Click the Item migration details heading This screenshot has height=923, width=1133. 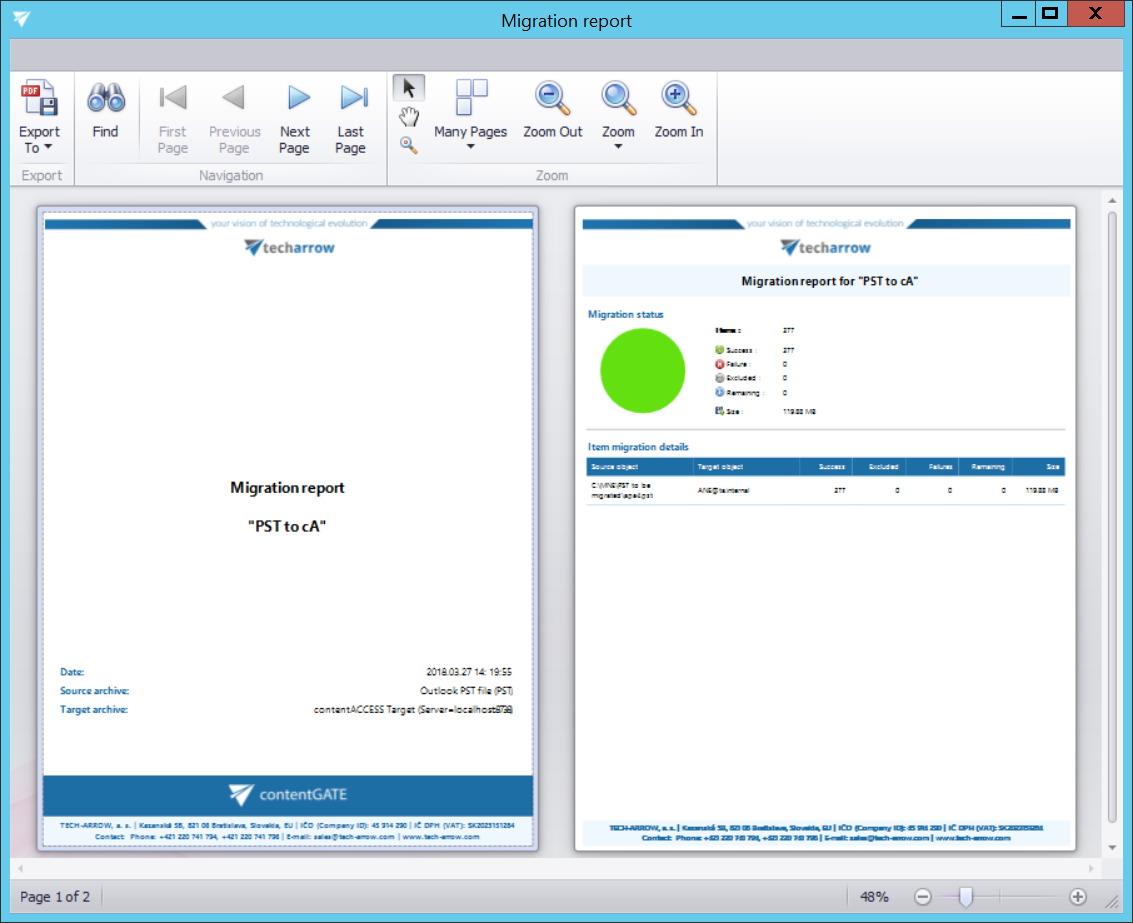click(x=638, y=447)
